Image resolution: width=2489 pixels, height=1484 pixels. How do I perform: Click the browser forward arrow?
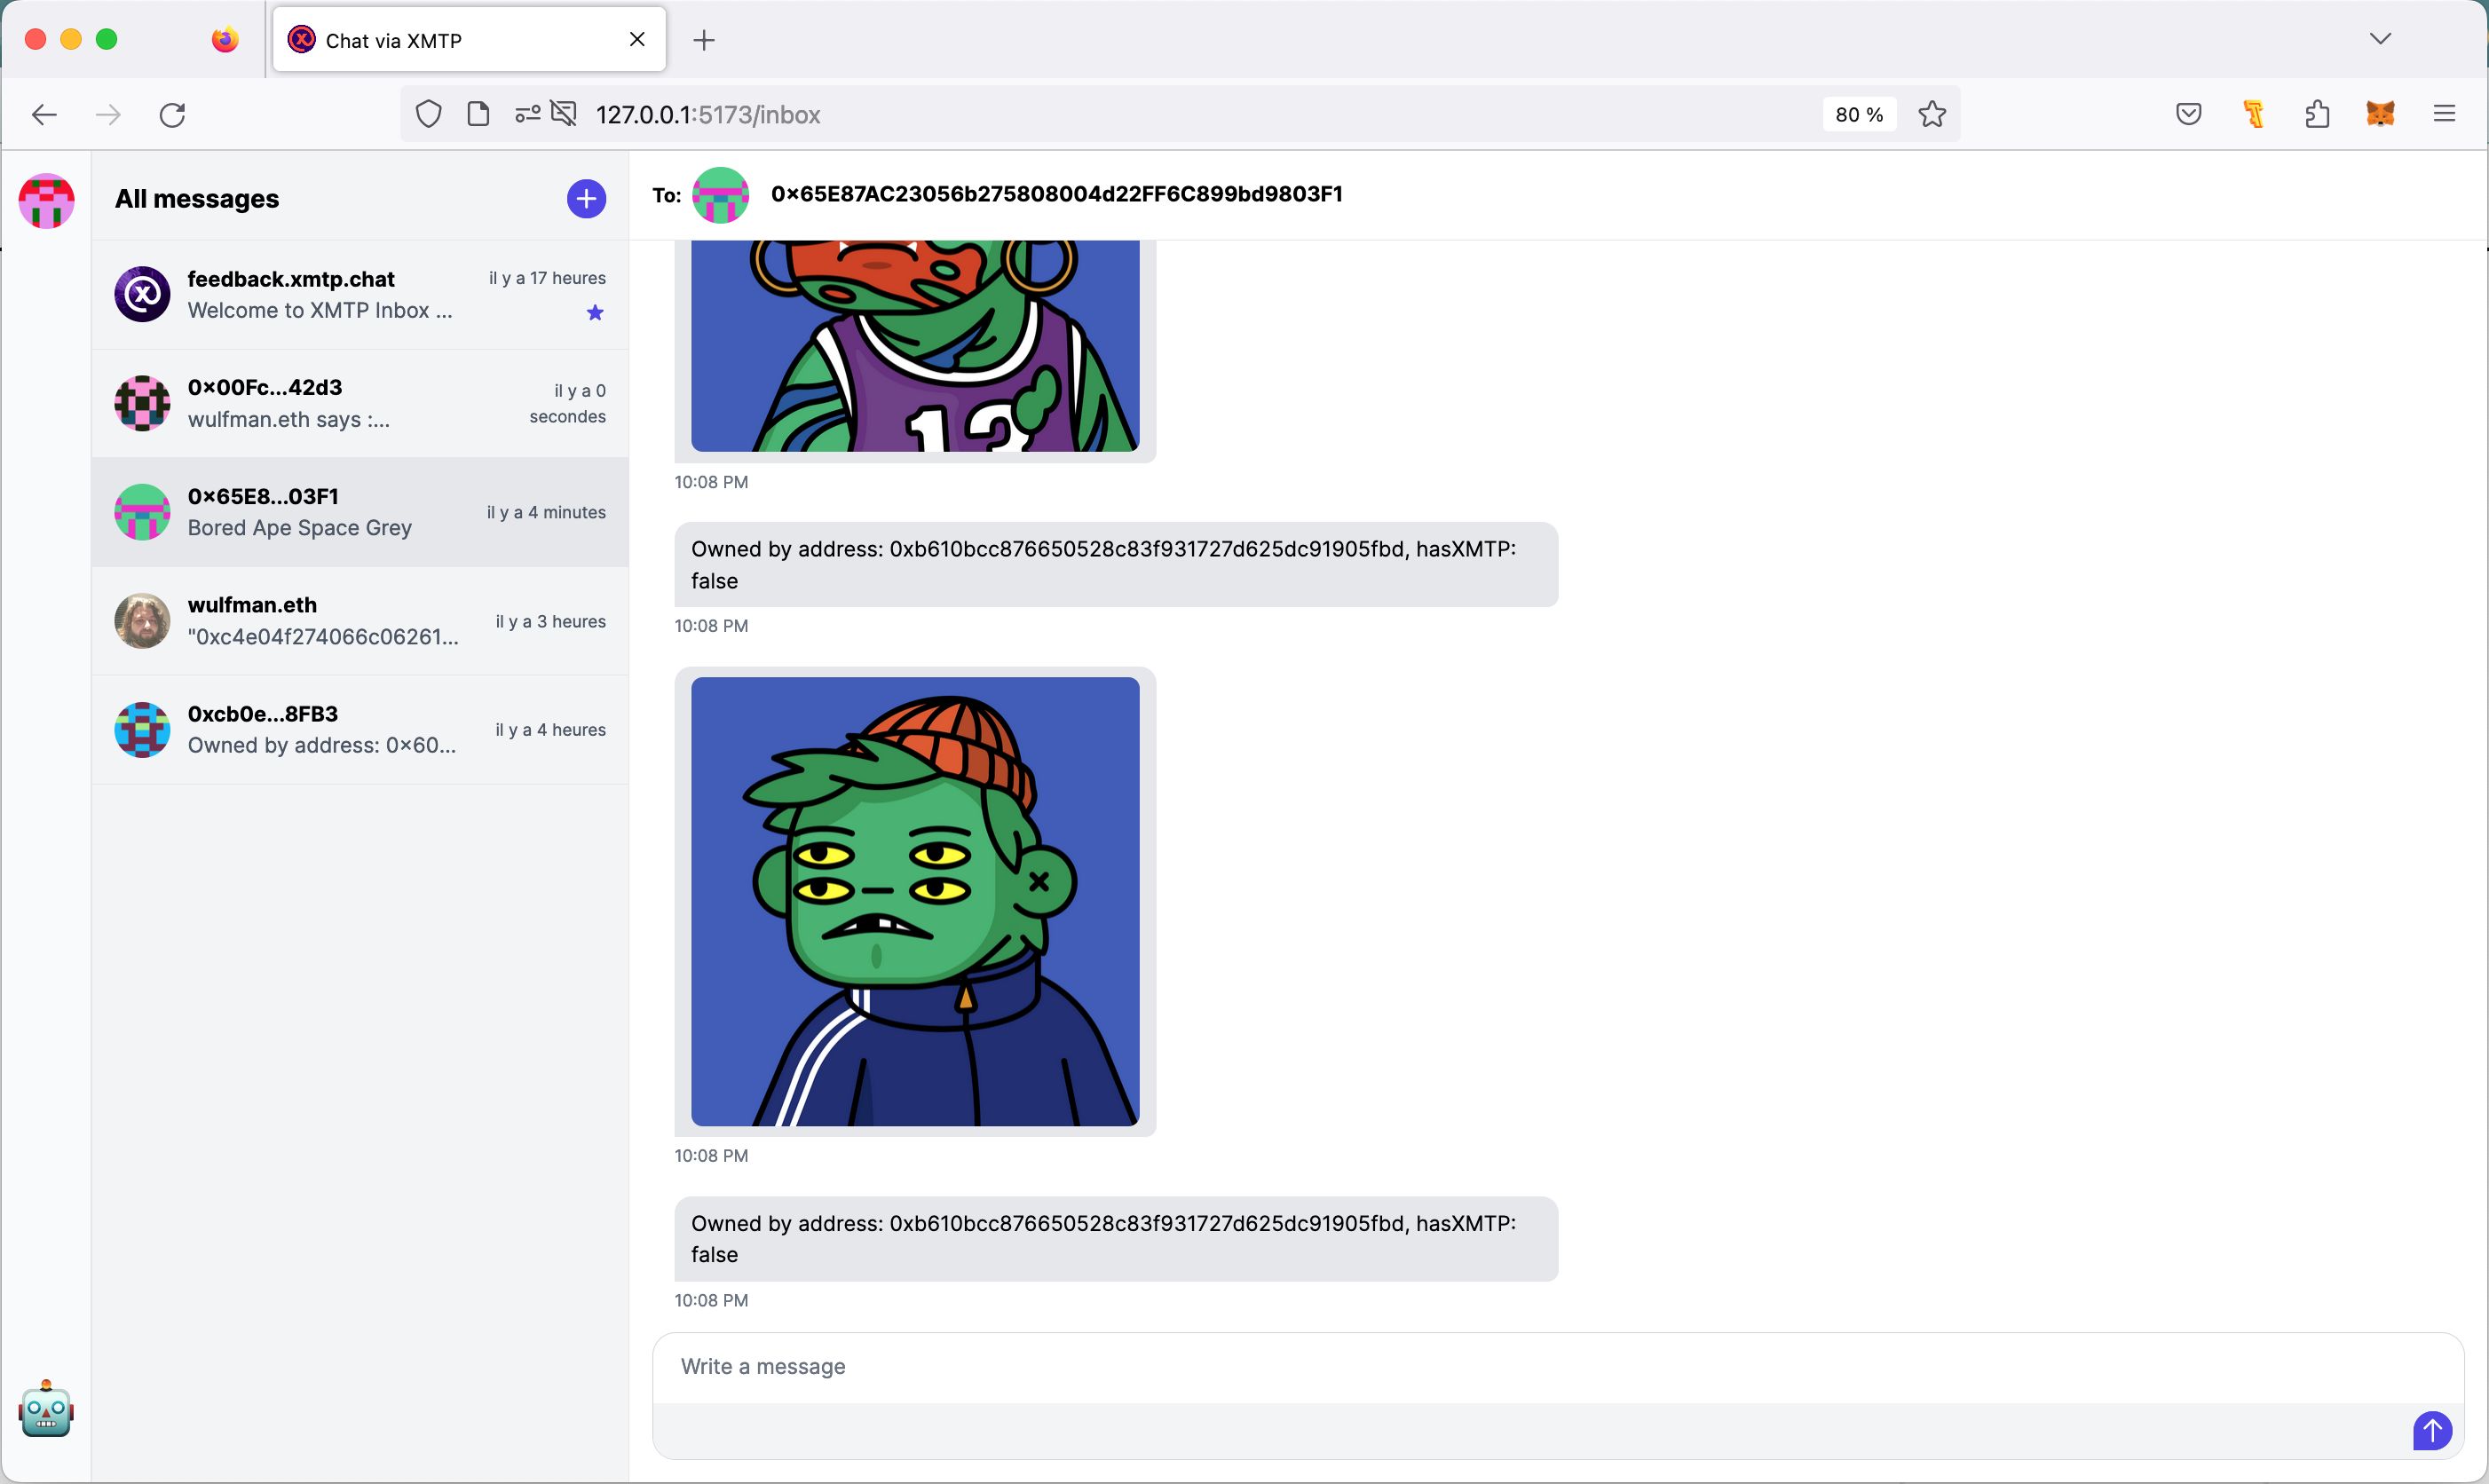(x=108, y=115)
